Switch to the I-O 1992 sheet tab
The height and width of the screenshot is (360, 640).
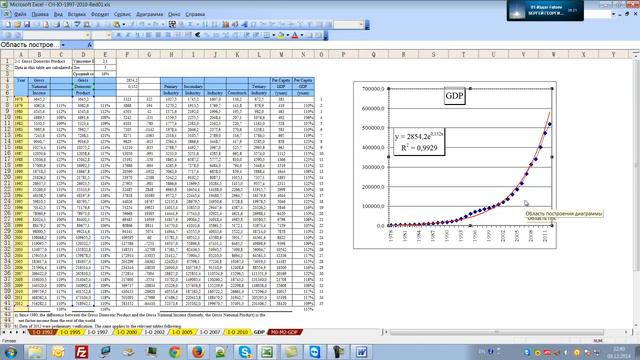click(42, 332)
